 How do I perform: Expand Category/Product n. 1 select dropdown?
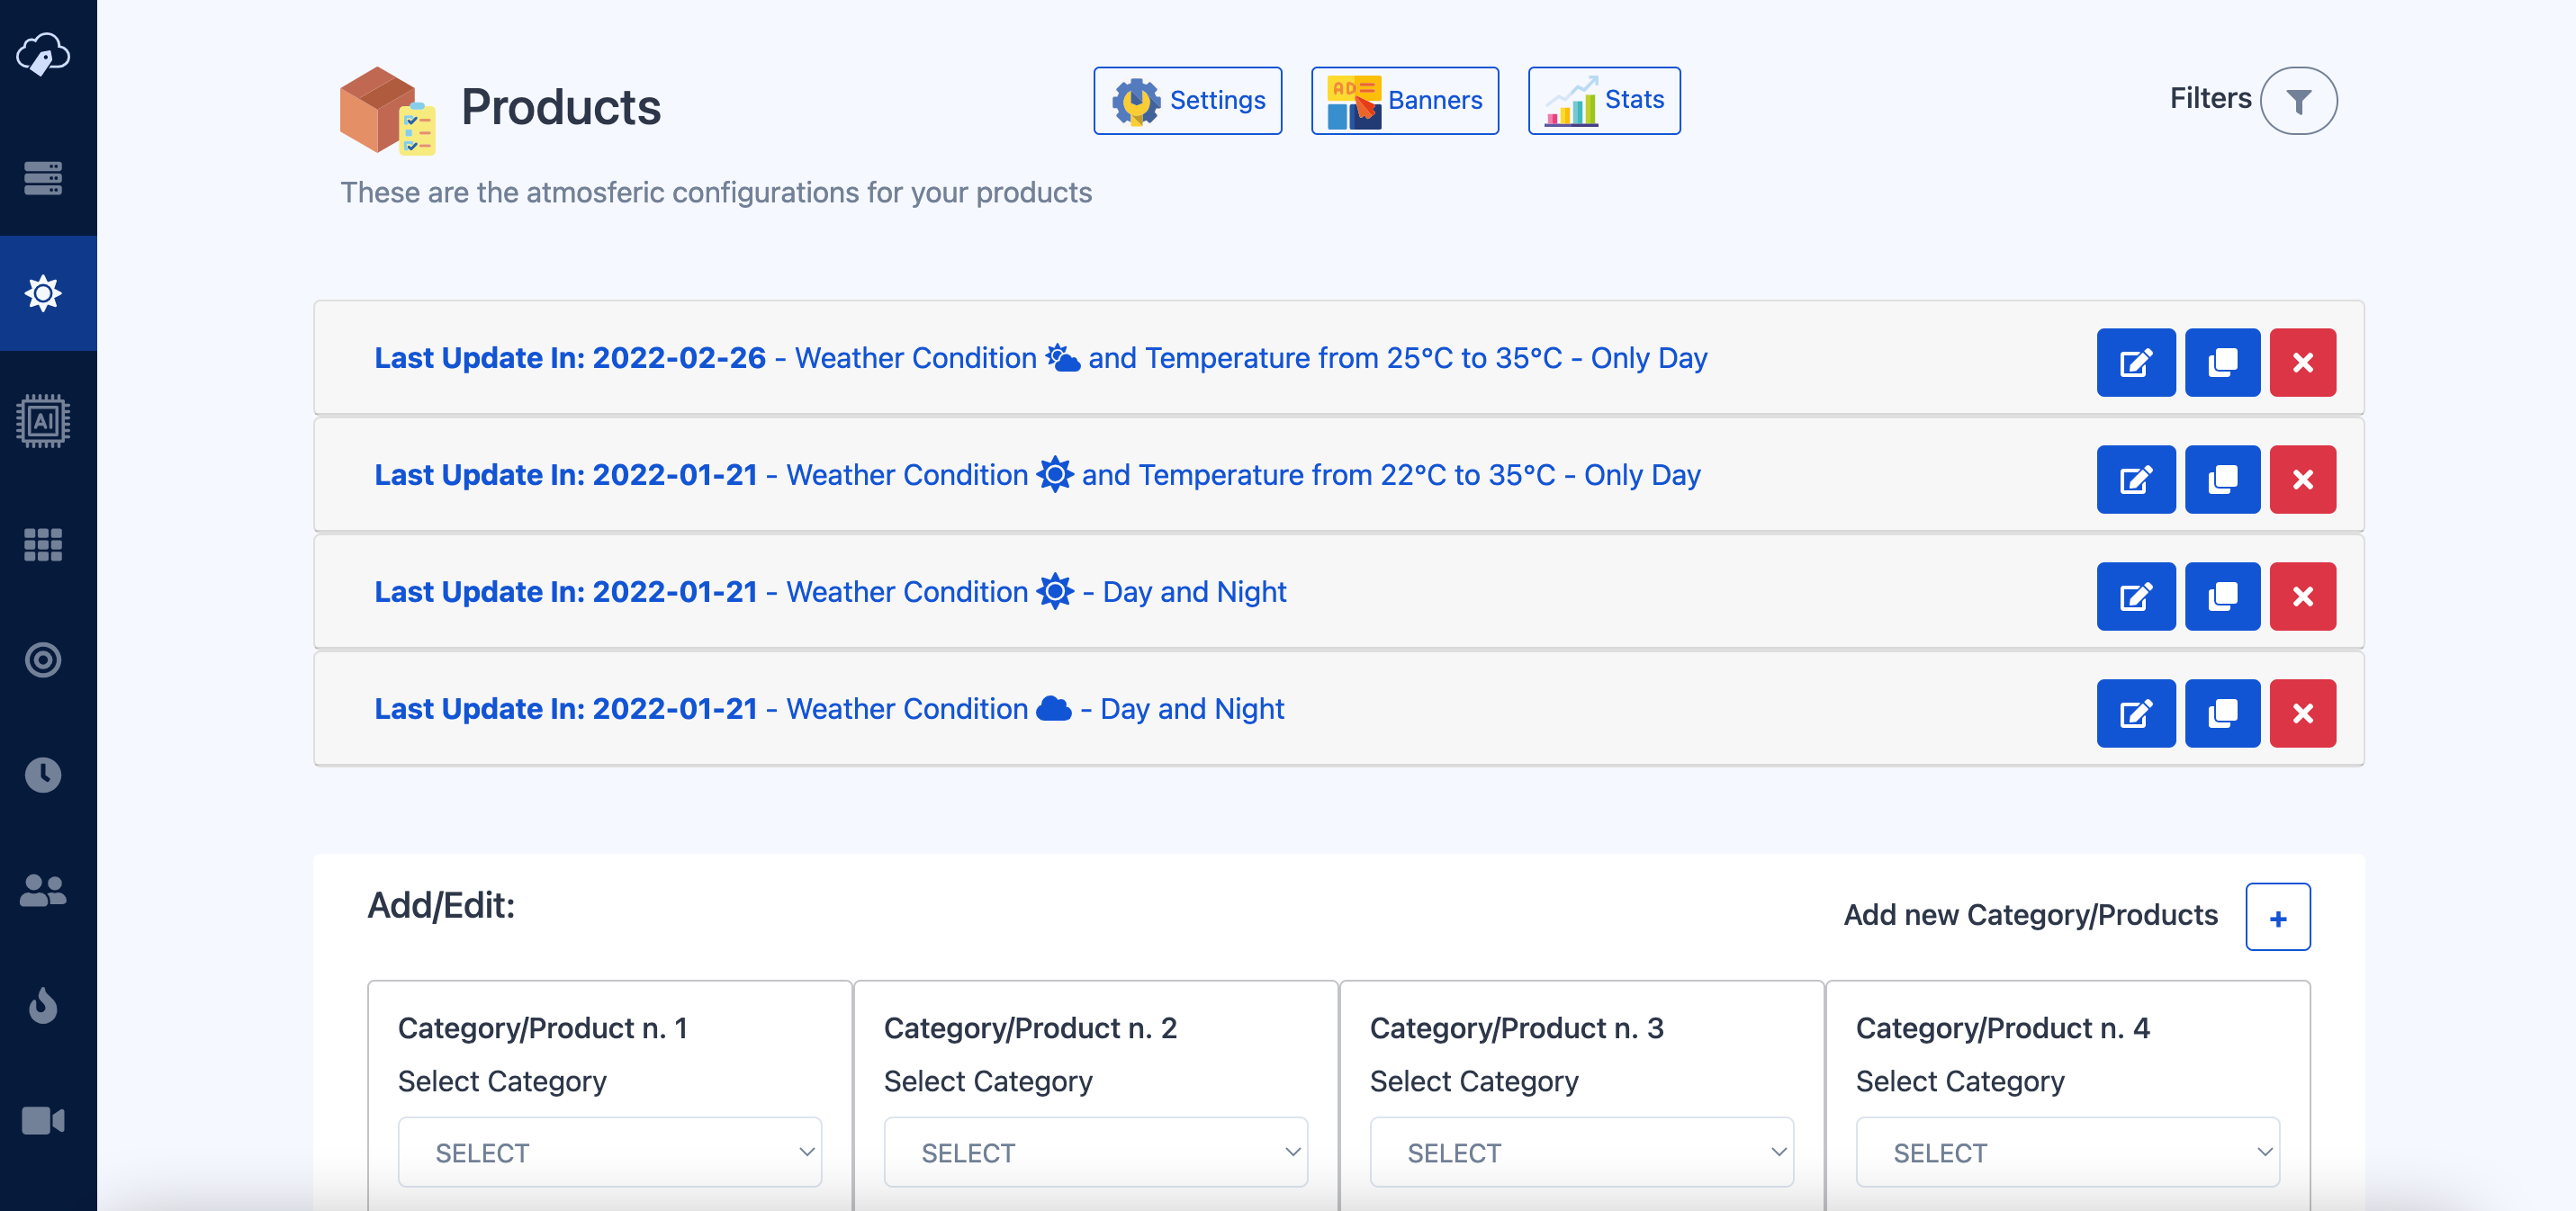609,1152
